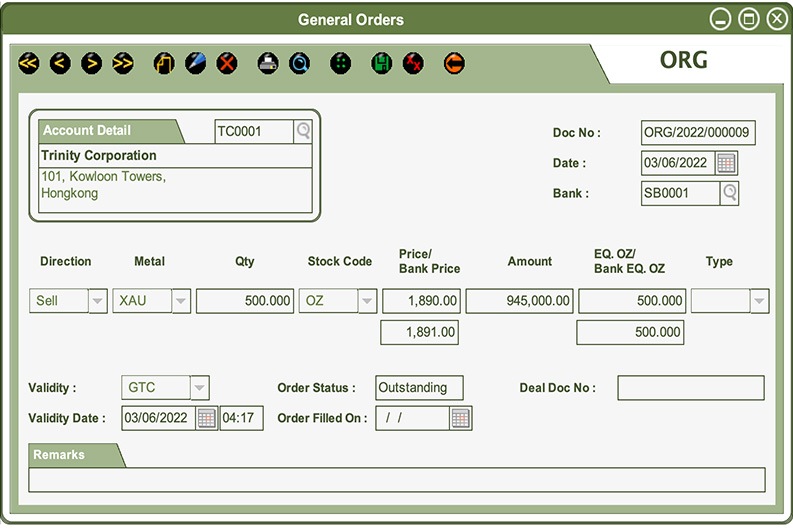This screenshot has height=529, width=793.
Task: Click the Order Filled On date field
Action: 413,418
